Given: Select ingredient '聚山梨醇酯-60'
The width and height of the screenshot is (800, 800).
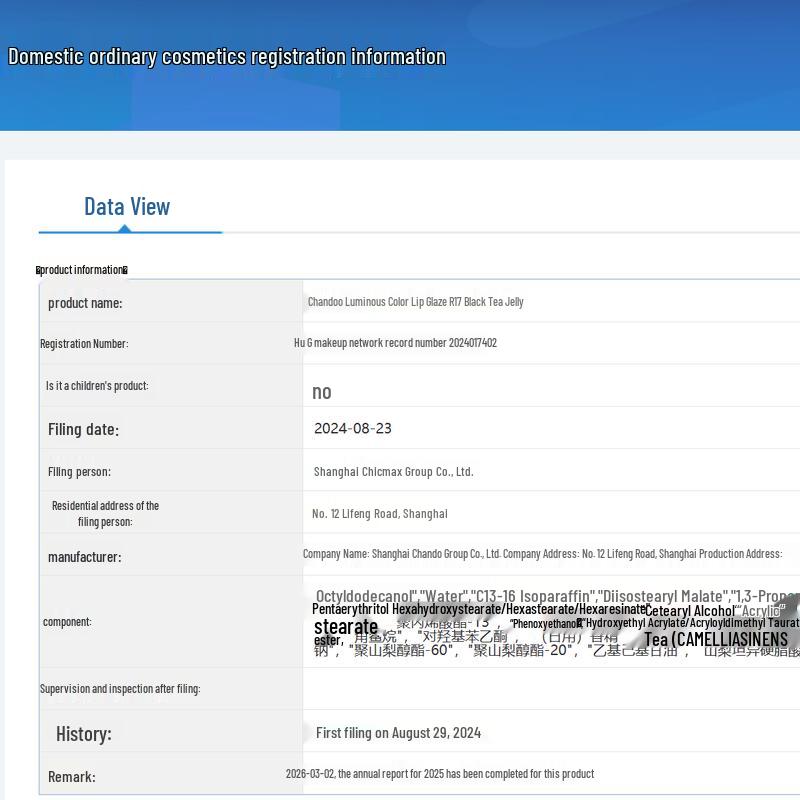Looking at the screenshot, I should pyautogui.click(x=401, y=651).
